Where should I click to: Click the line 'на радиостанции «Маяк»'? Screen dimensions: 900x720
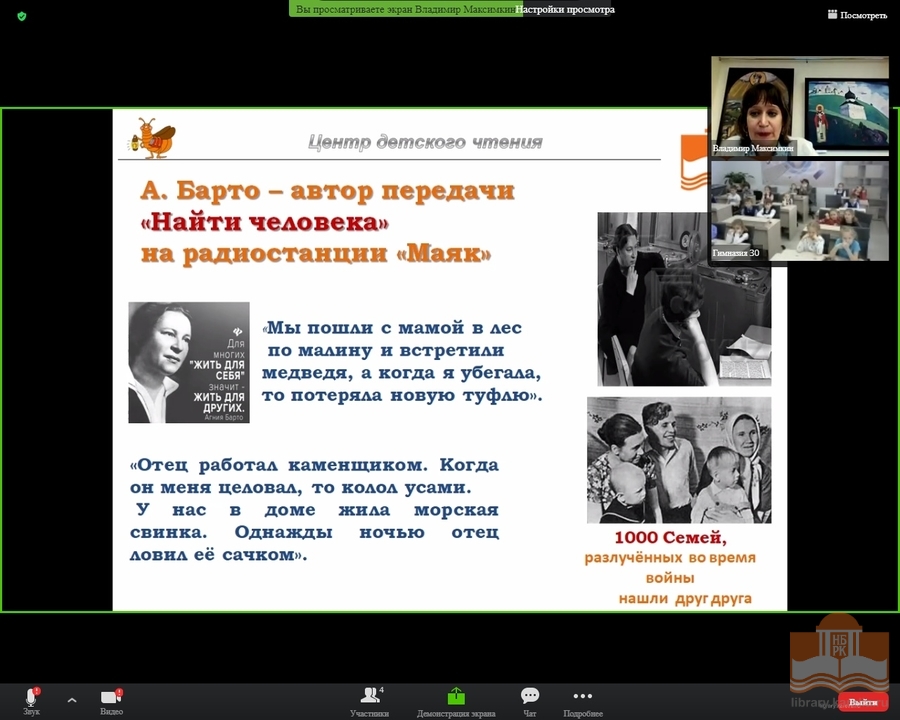click(x=316, y=254)
